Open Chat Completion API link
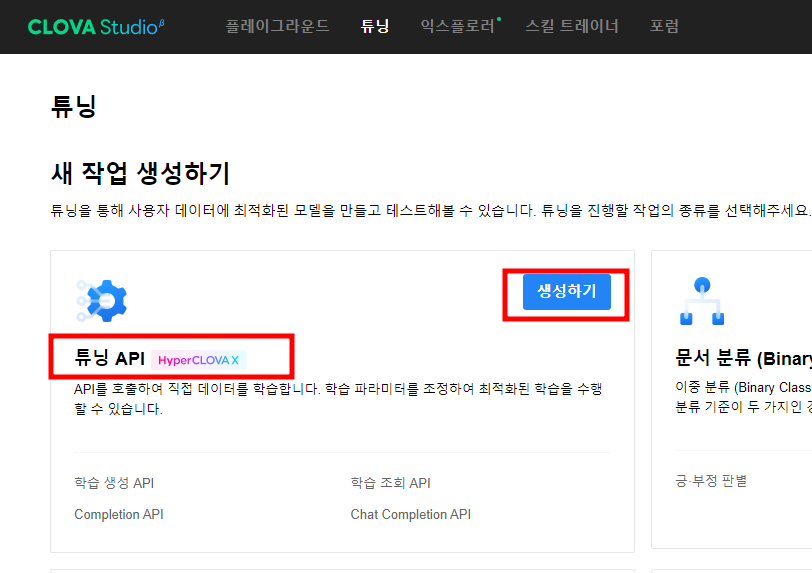 click(411, 514)
